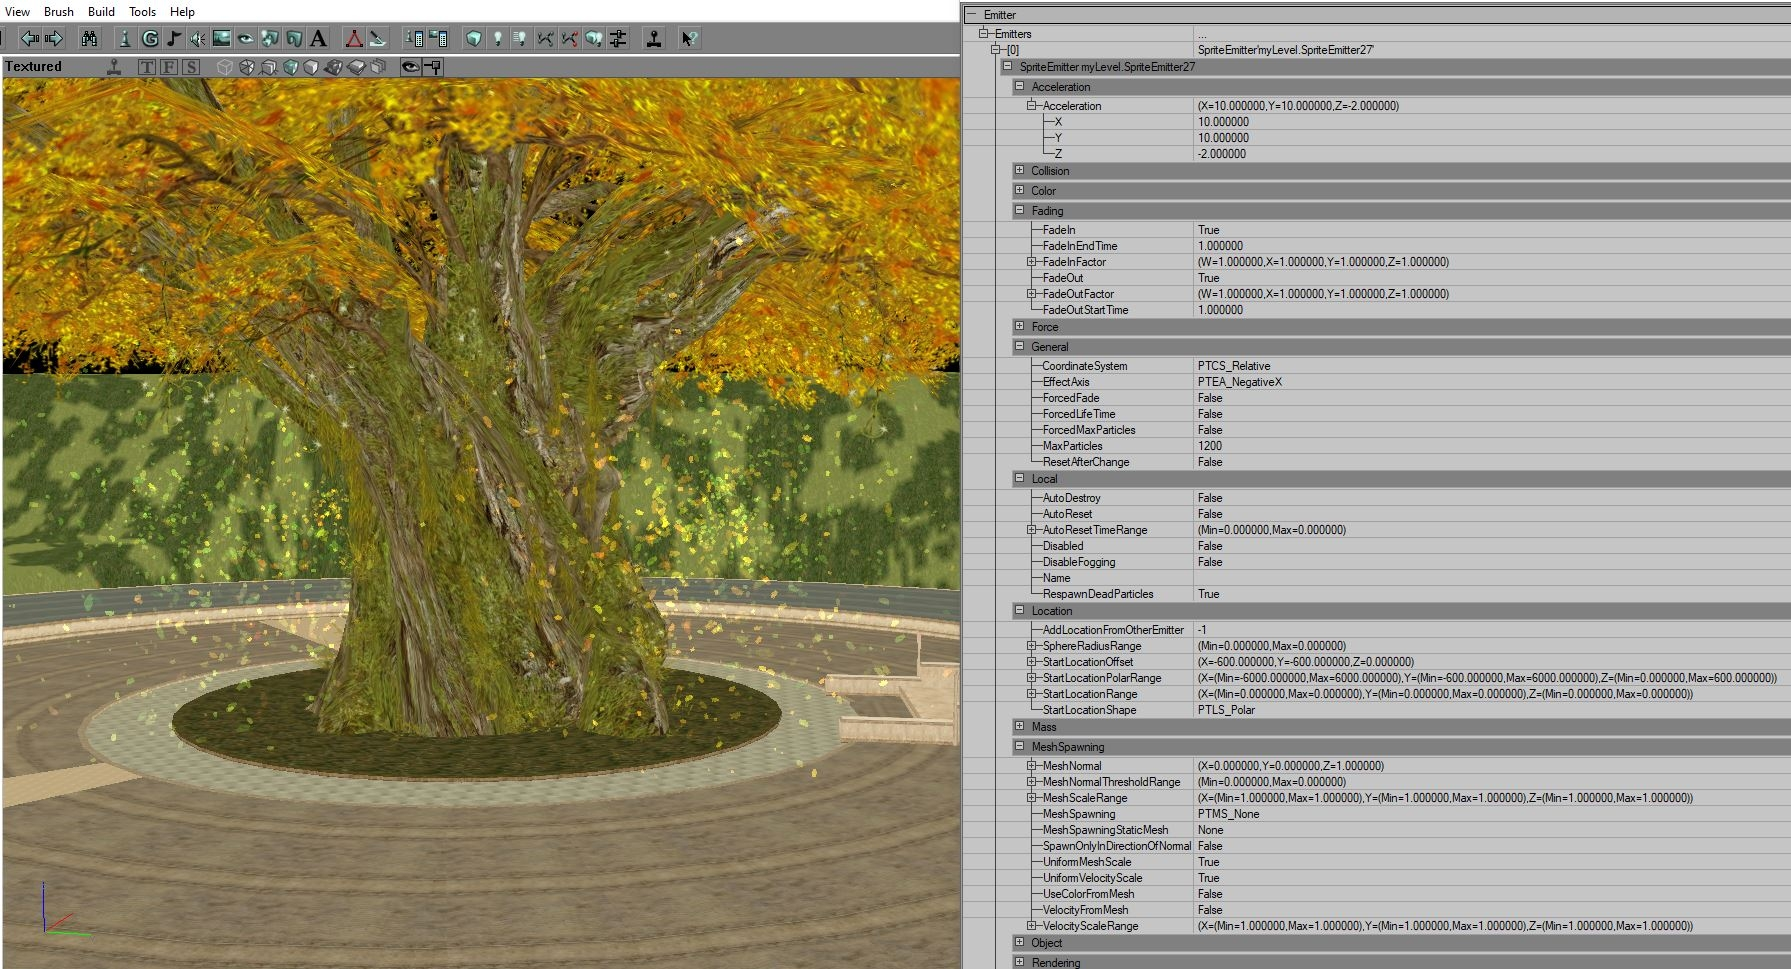
Task: Switch viewport to Side (S) view
Action: pyautogui.click(x=191, y=67)
